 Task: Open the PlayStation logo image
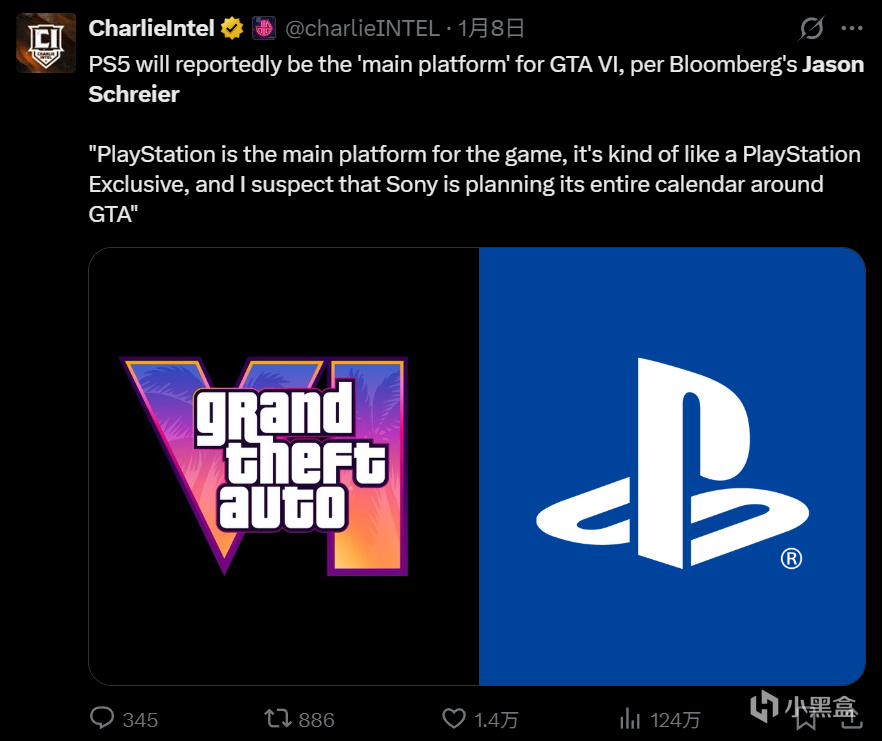point(671,466)
